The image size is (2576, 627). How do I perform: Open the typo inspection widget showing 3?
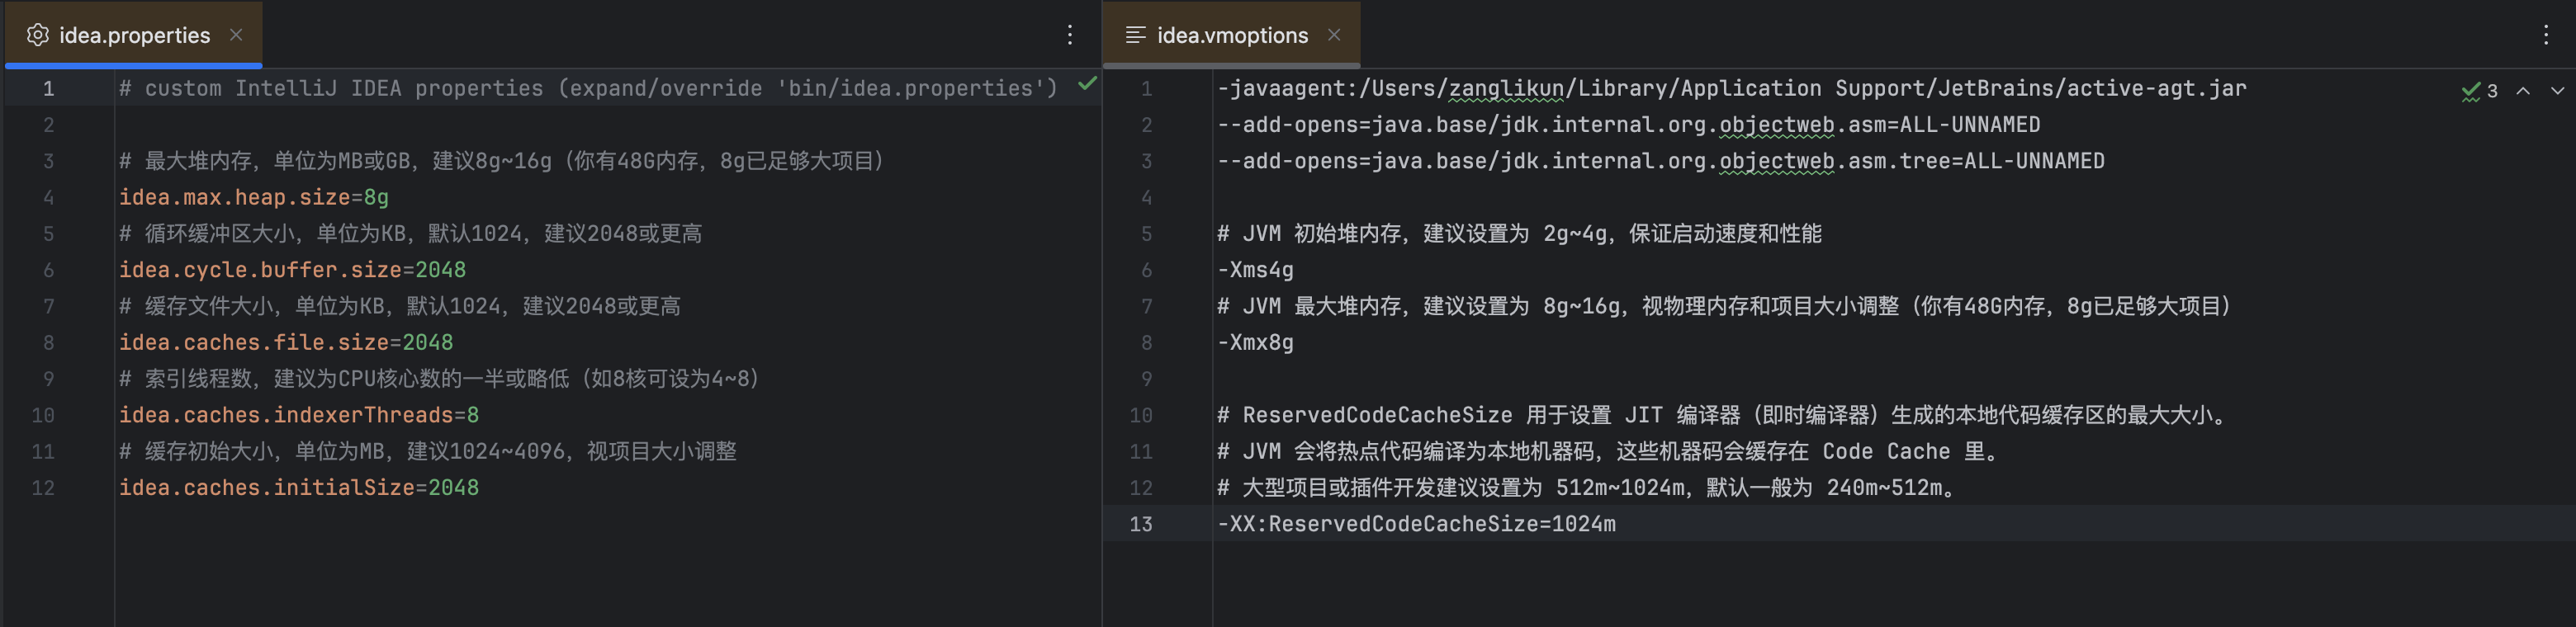point(2478,91)
